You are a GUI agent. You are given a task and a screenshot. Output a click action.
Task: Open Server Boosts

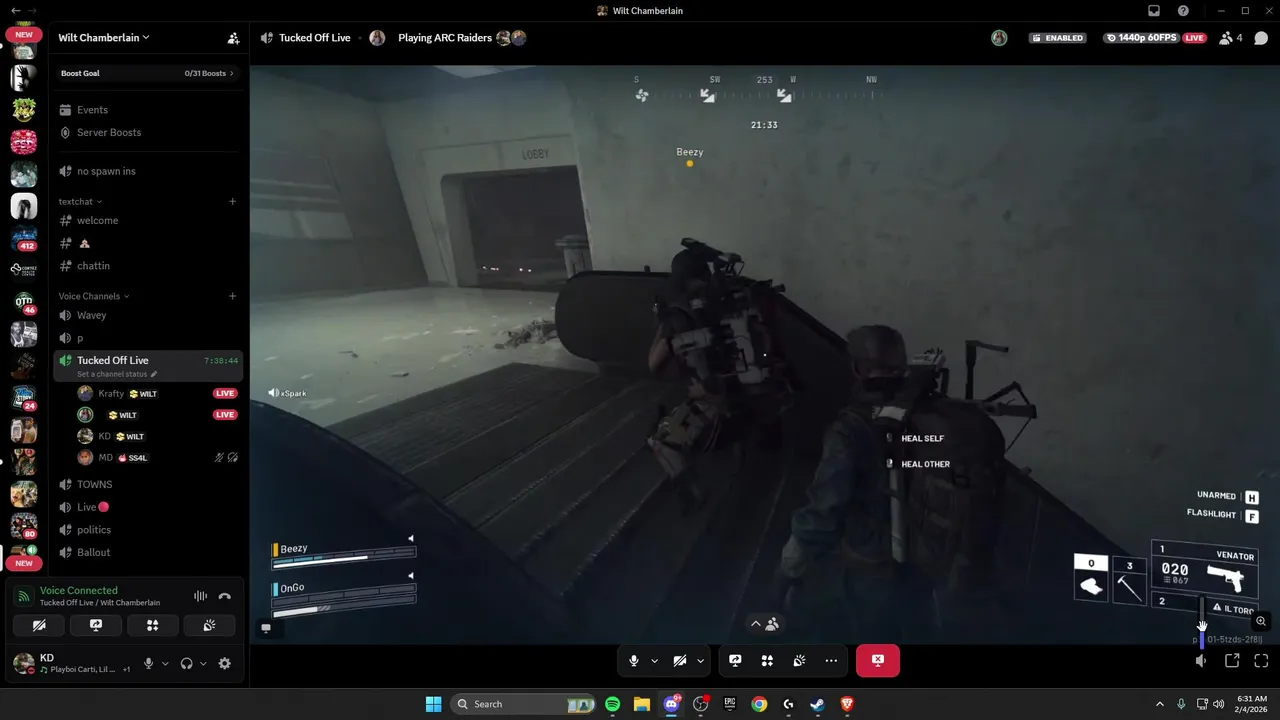149,132
